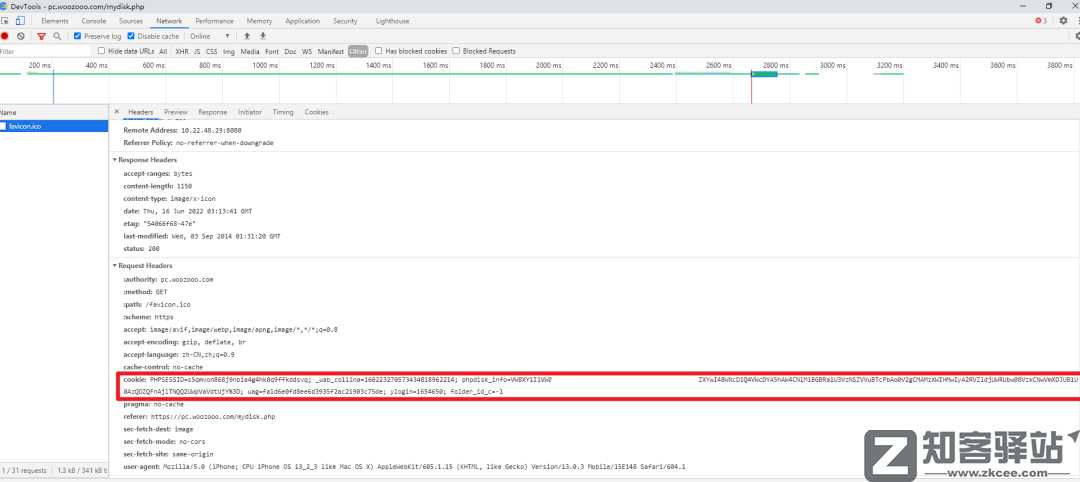Toggle the red filter funnel icon
The width and height of the screenshot is (1080, 482).
pos(41,36)
